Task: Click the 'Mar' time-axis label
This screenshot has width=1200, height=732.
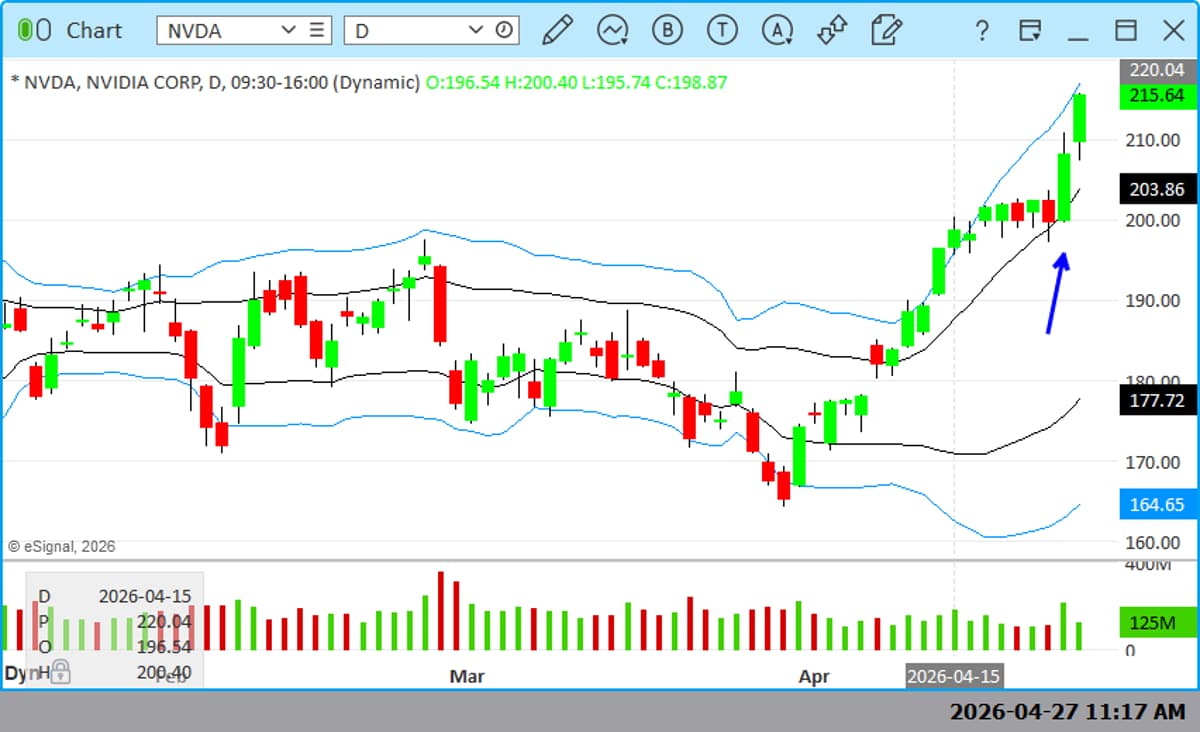Action: (466, 677)
